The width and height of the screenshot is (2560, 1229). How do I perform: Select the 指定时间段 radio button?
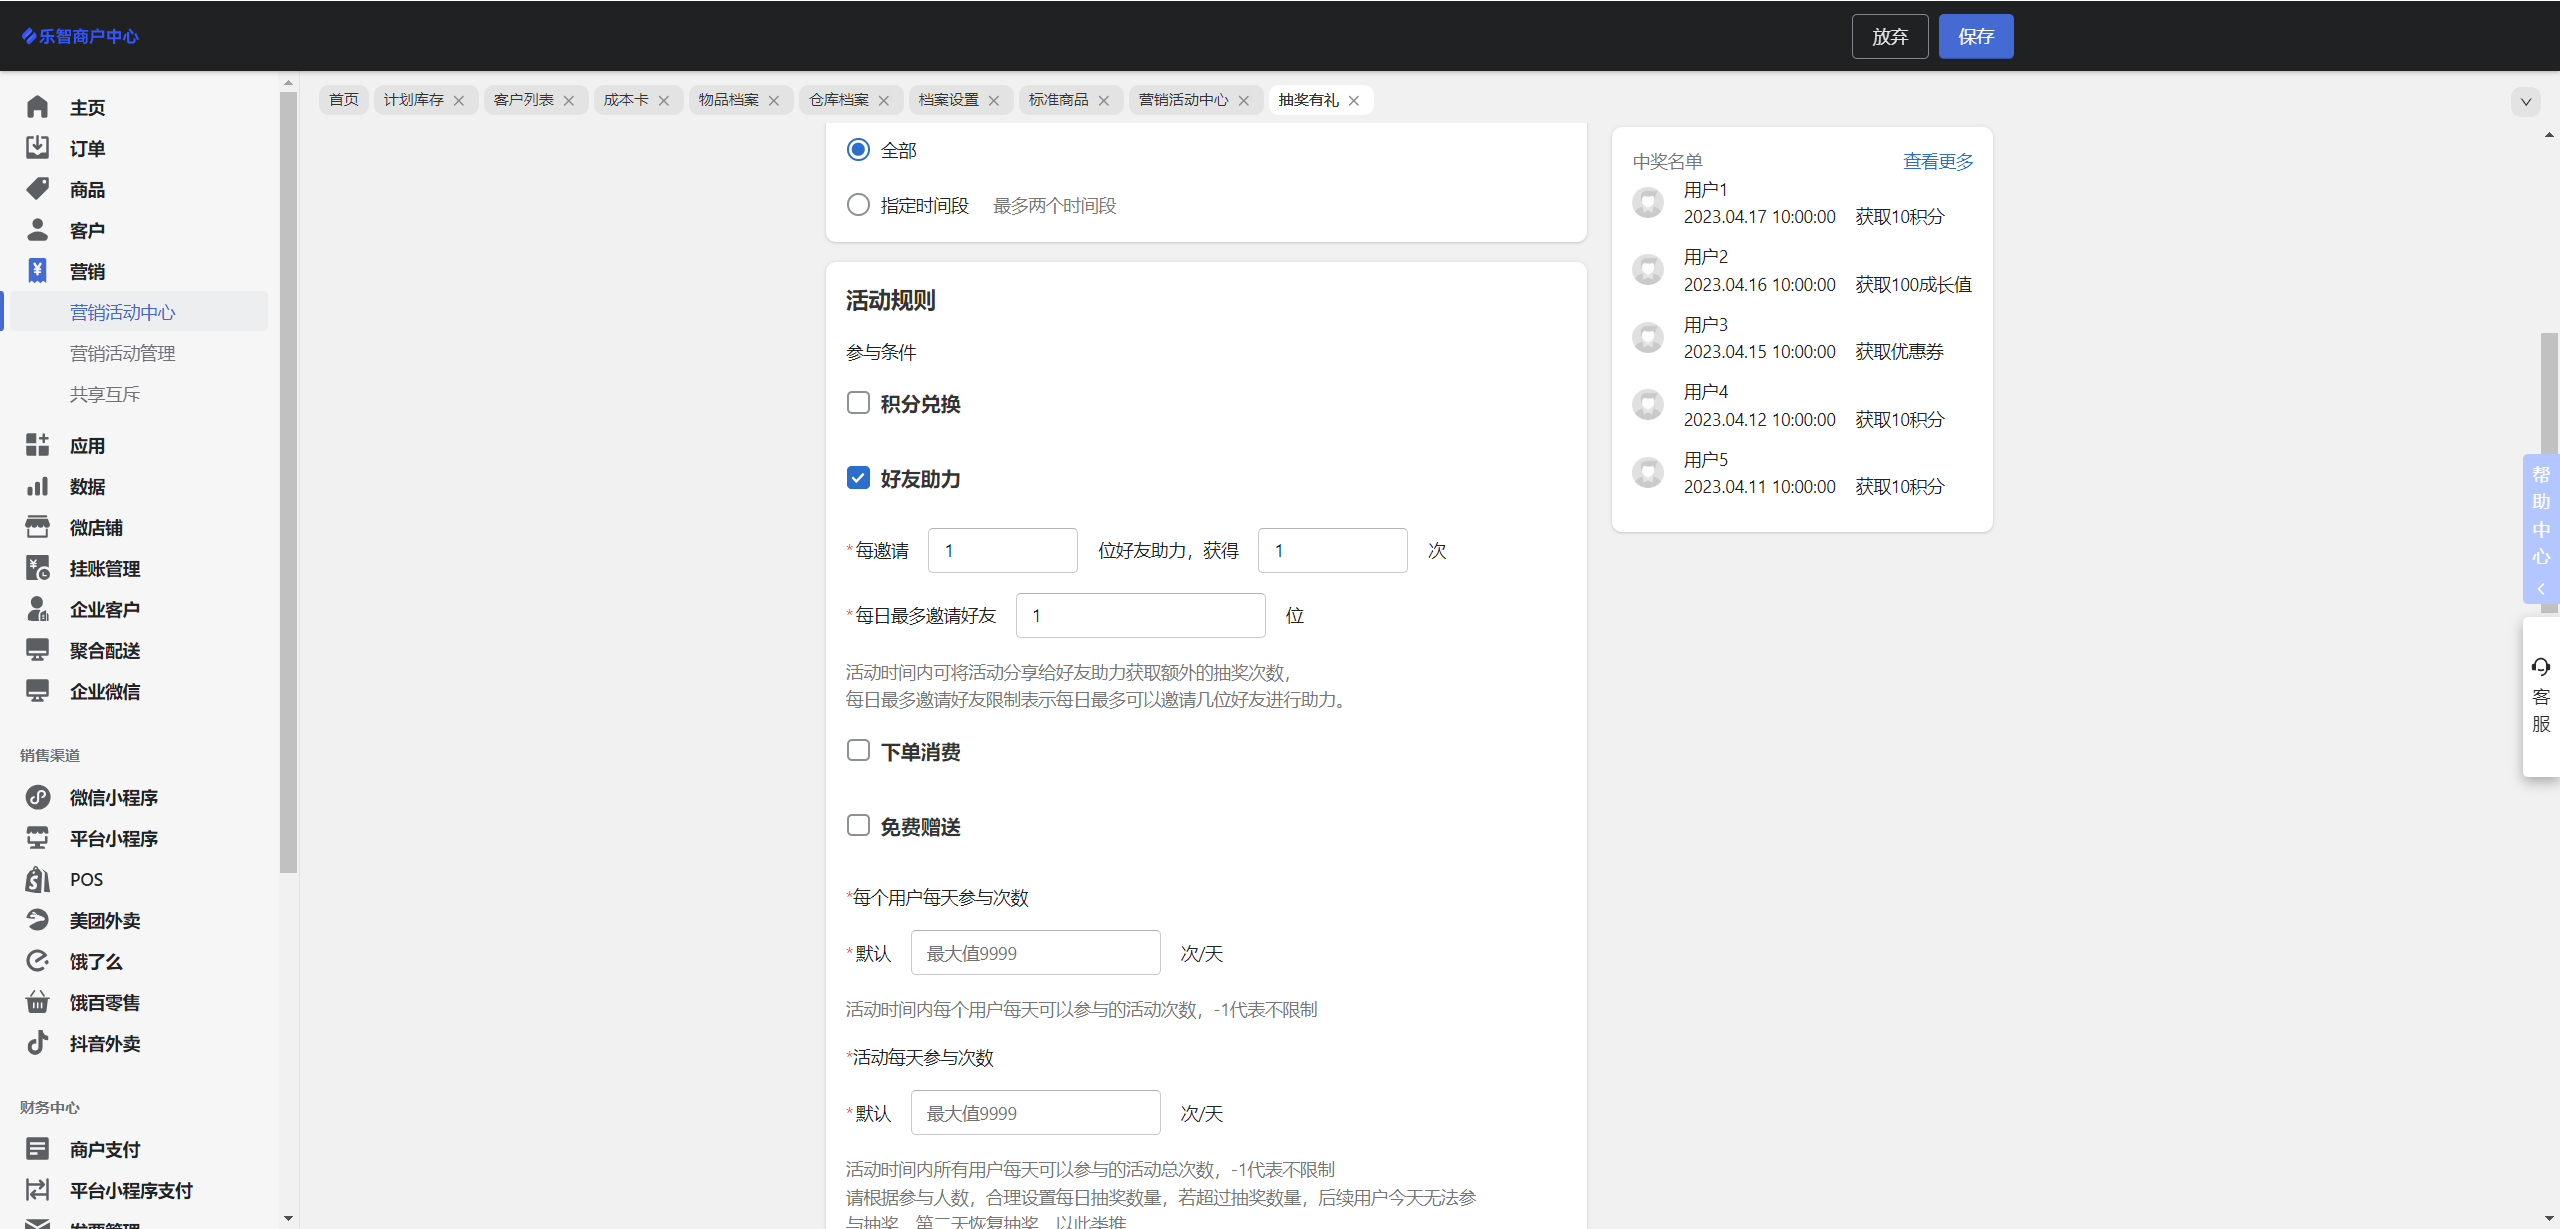pyautogui.click(x=858, y=205)
